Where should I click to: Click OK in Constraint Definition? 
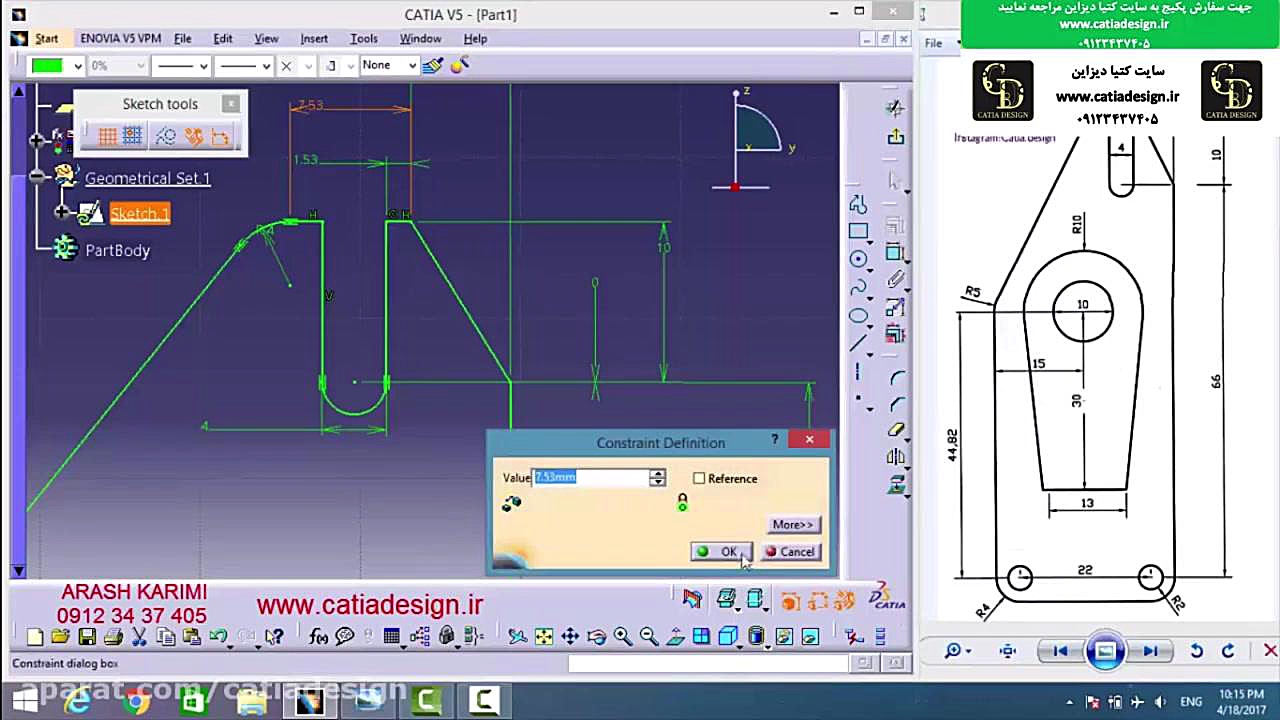[x=720, y=552]
